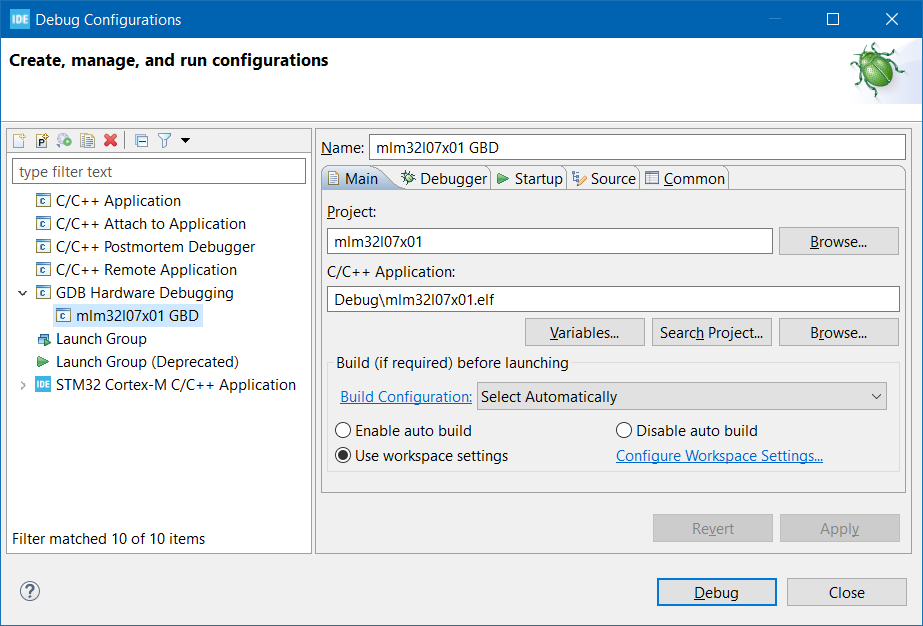Duplicate the selected launch configuration
Image resolution: width=923 pixels, height=626 pixels.
coord(87,141)
